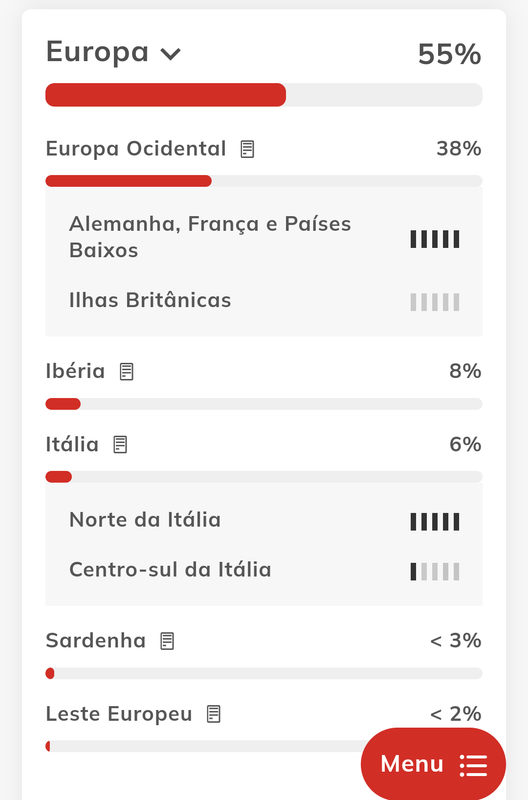Click confidence bars for Ilhas Britânicas
528x800 pixels.
[435, 302]
